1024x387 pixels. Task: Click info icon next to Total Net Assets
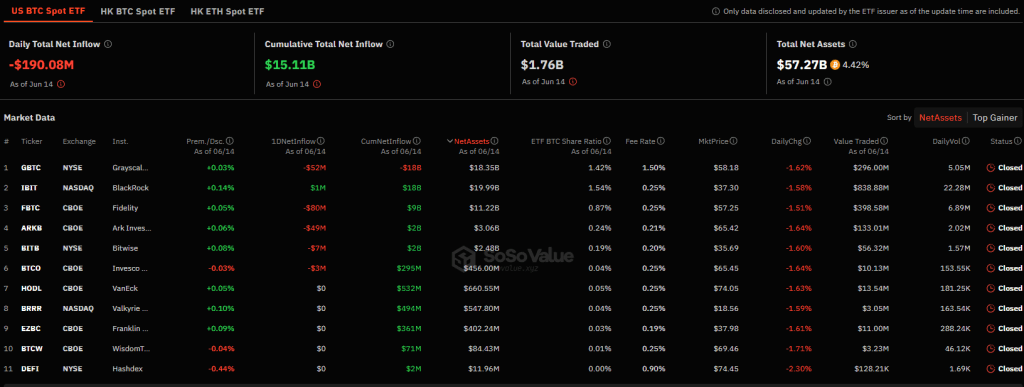pyautogui.click(x=854, y=44)
